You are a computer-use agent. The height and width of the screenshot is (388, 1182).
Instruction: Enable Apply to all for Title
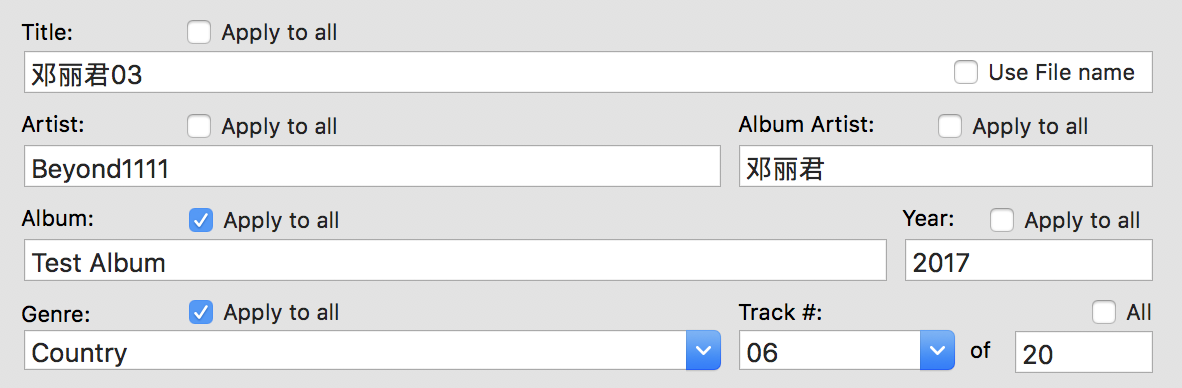[x=199, y=32]
